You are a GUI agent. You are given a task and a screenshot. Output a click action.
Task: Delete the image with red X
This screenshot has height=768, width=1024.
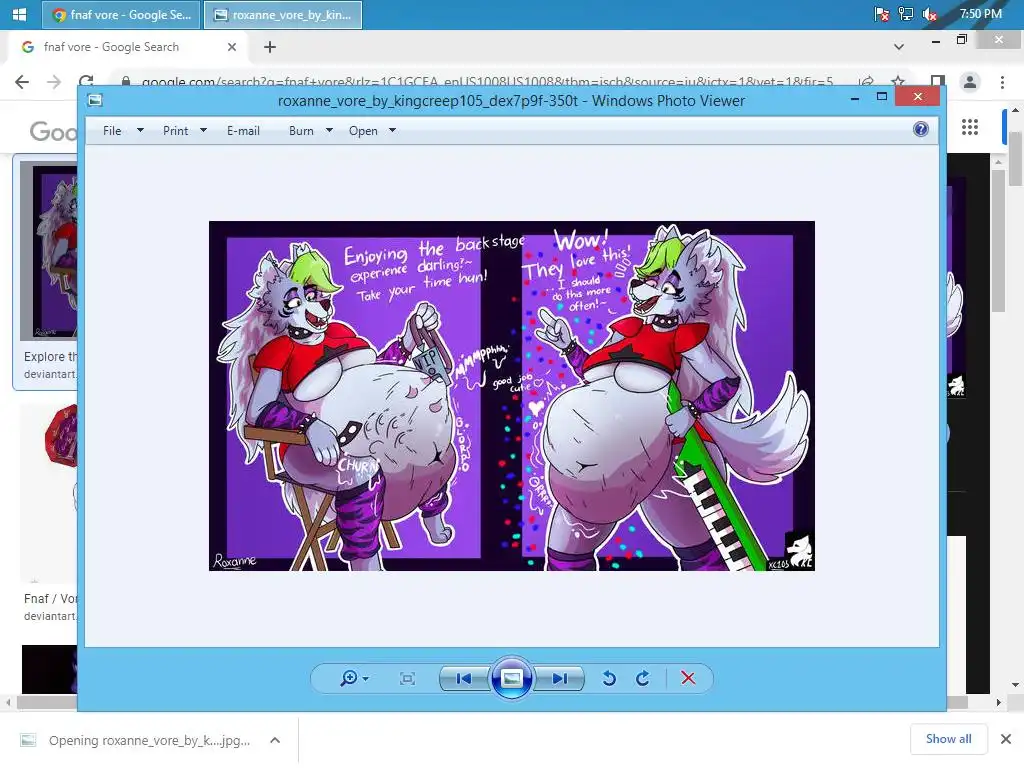[x=688, y=679]
